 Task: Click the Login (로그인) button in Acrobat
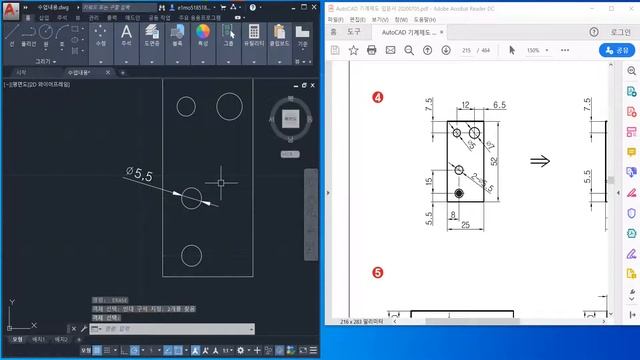click(x=620, y=32)
